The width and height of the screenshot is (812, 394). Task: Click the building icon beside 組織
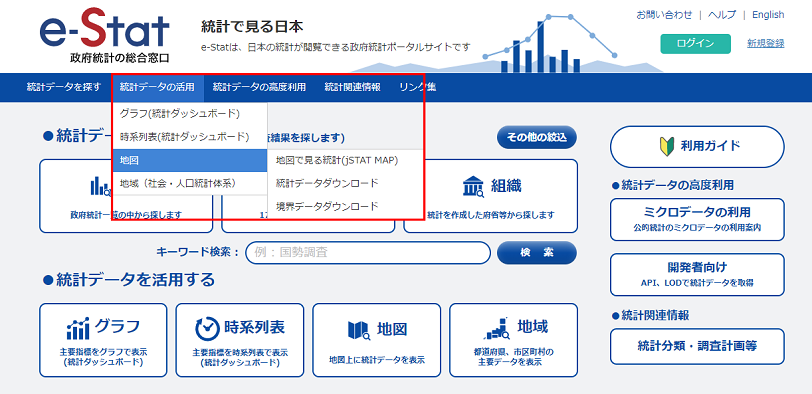point(473,186)
